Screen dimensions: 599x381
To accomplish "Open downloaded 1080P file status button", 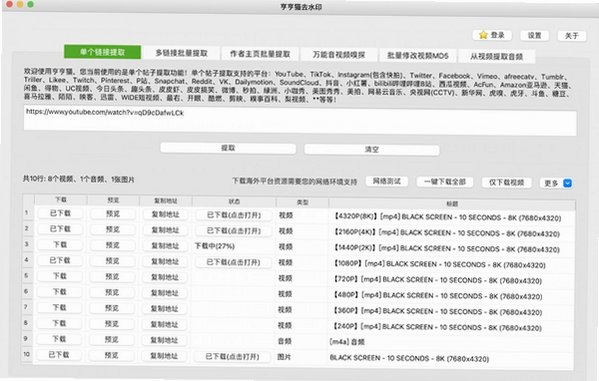I will [x=233, y=262].
